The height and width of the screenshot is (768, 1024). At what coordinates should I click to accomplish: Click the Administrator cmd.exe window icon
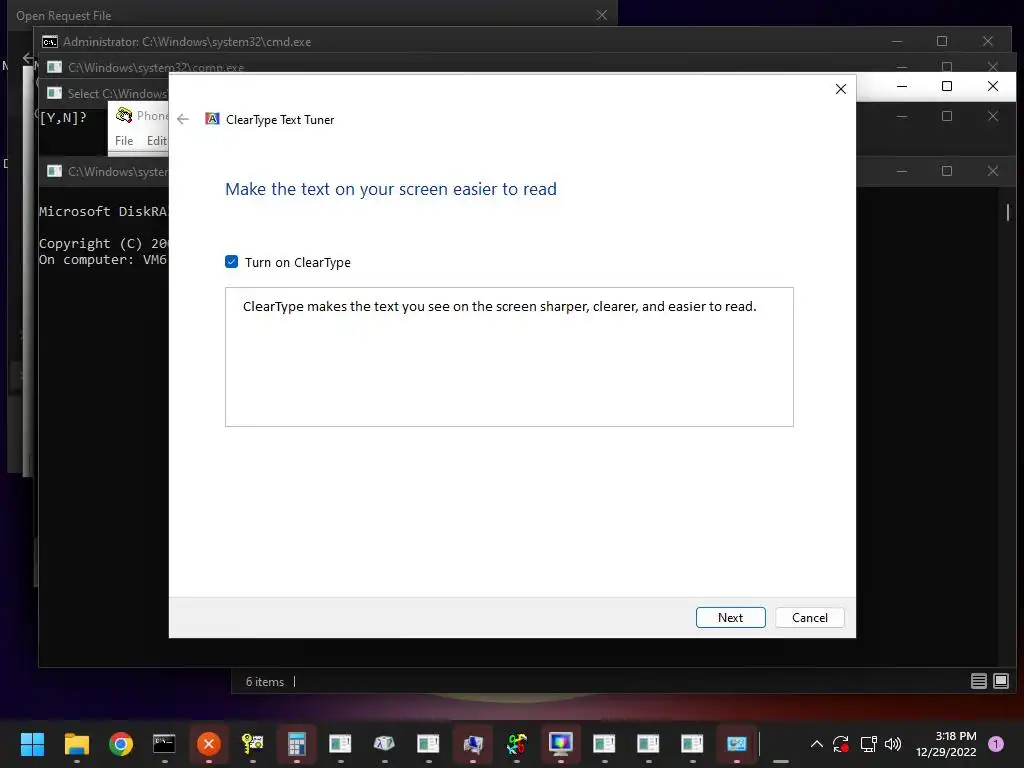(x=50, y=42)
